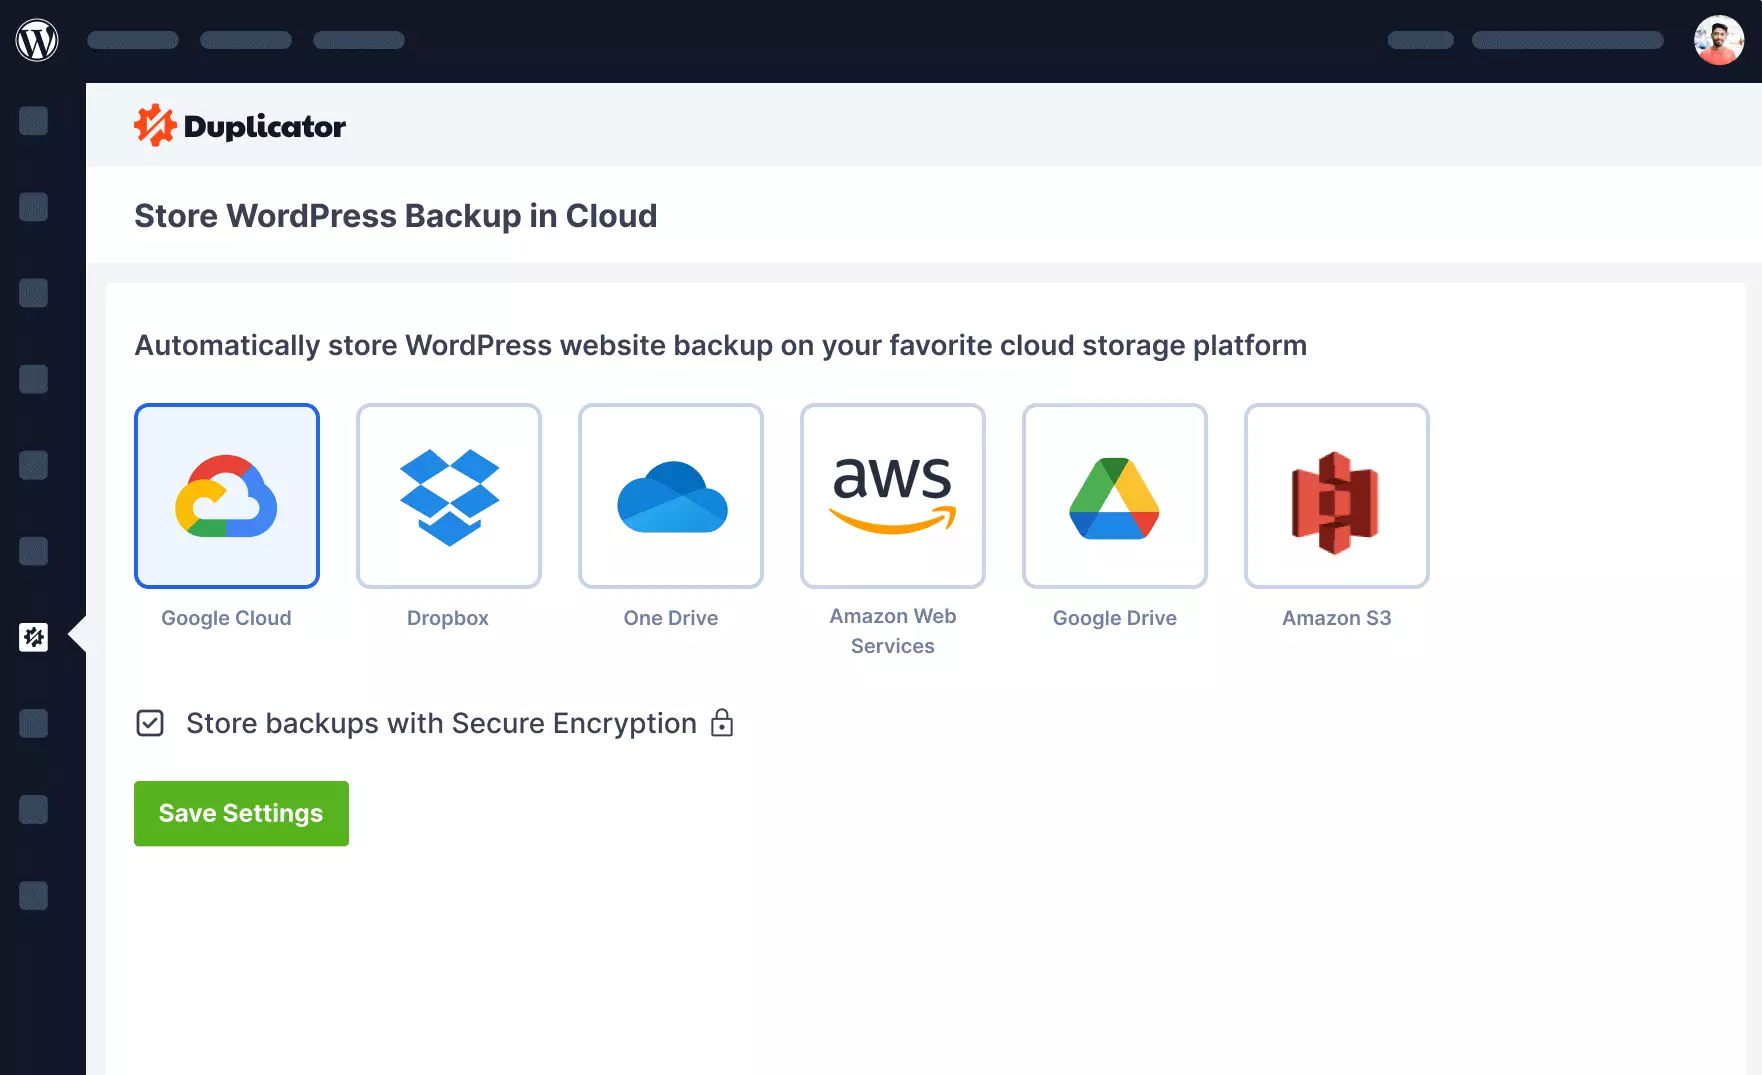Screen dimensions: 1762x1075
Task: Click the Amazon Web Services label
Action: (x=893, y=631)
